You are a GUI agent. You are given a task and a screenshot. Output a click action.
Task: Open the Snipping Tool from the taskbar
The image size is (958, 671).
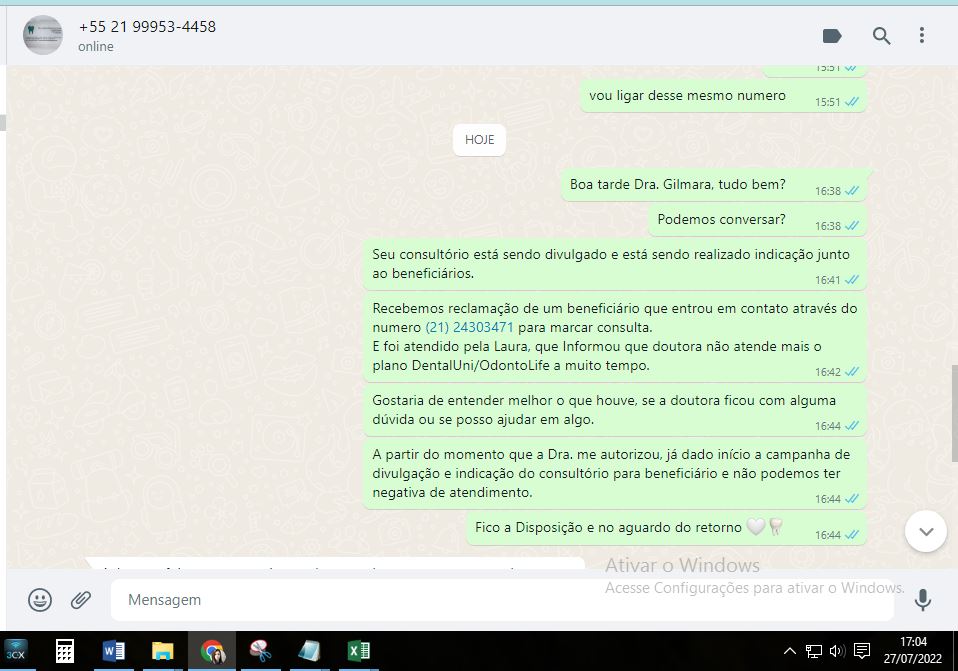click(261, 652)
